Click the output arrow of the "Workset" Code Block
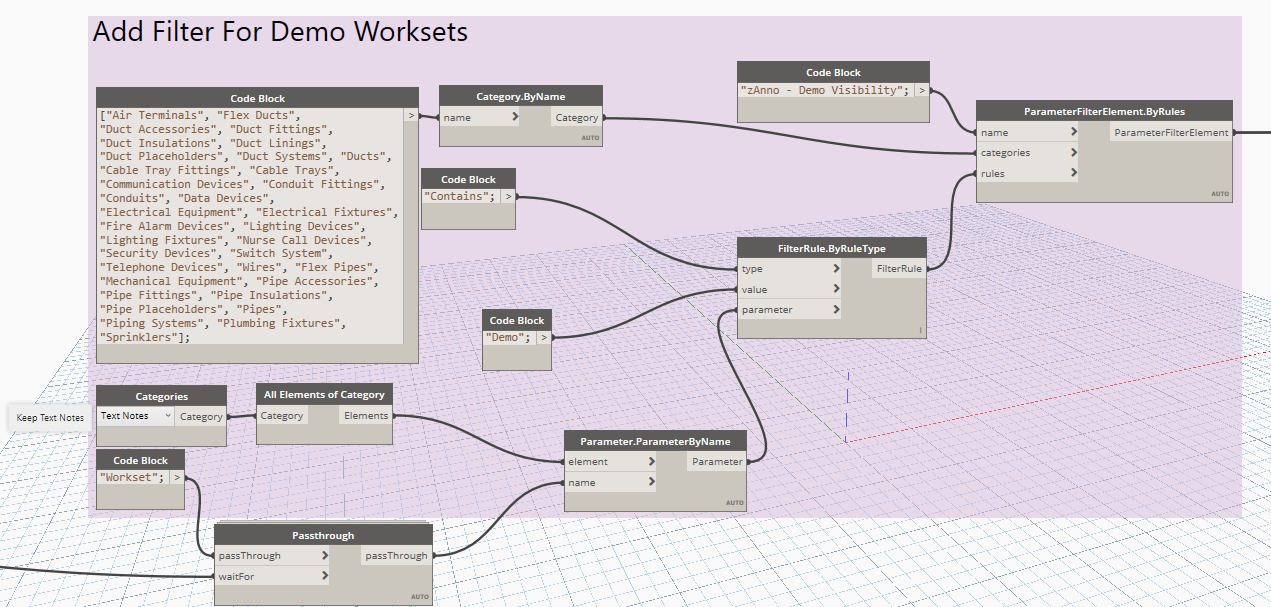This screenshot has height=607, width=1271. click(177, 477)
